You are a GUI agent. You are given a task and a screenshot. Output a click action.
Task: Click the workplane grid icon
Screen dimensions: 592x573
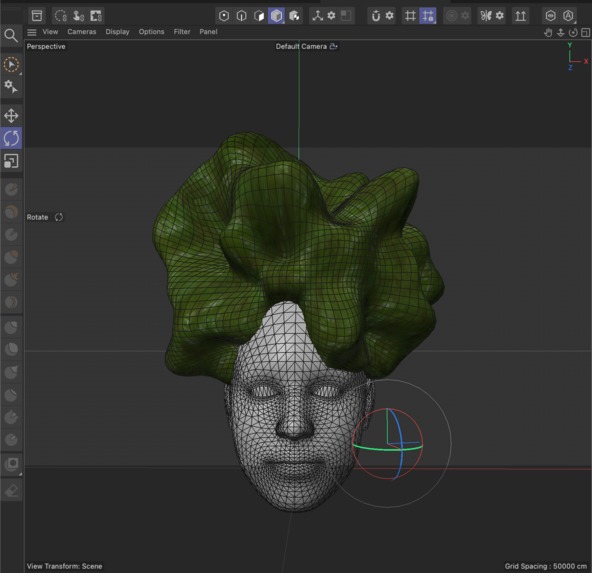pos(410,16)
